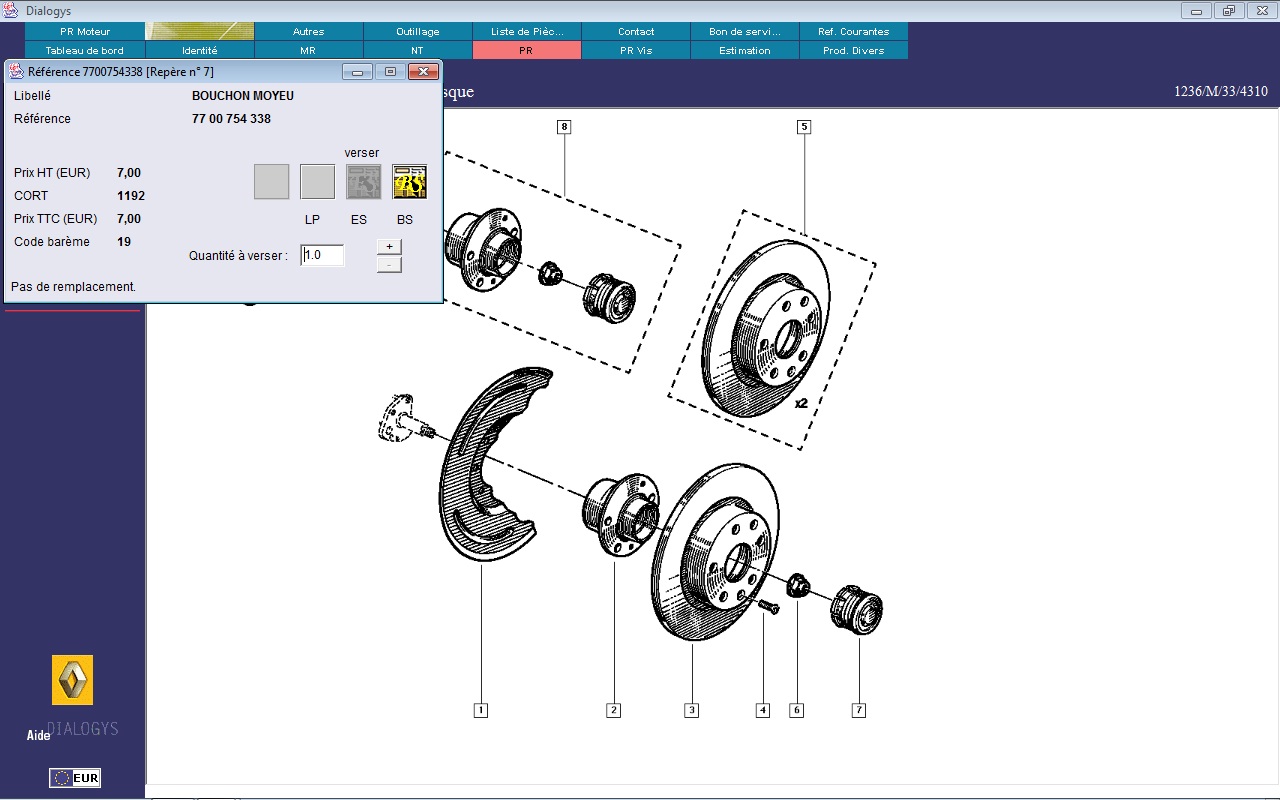Decrease quantity with the minus button
Screen dimensions: 1280x800
(389, 265)
